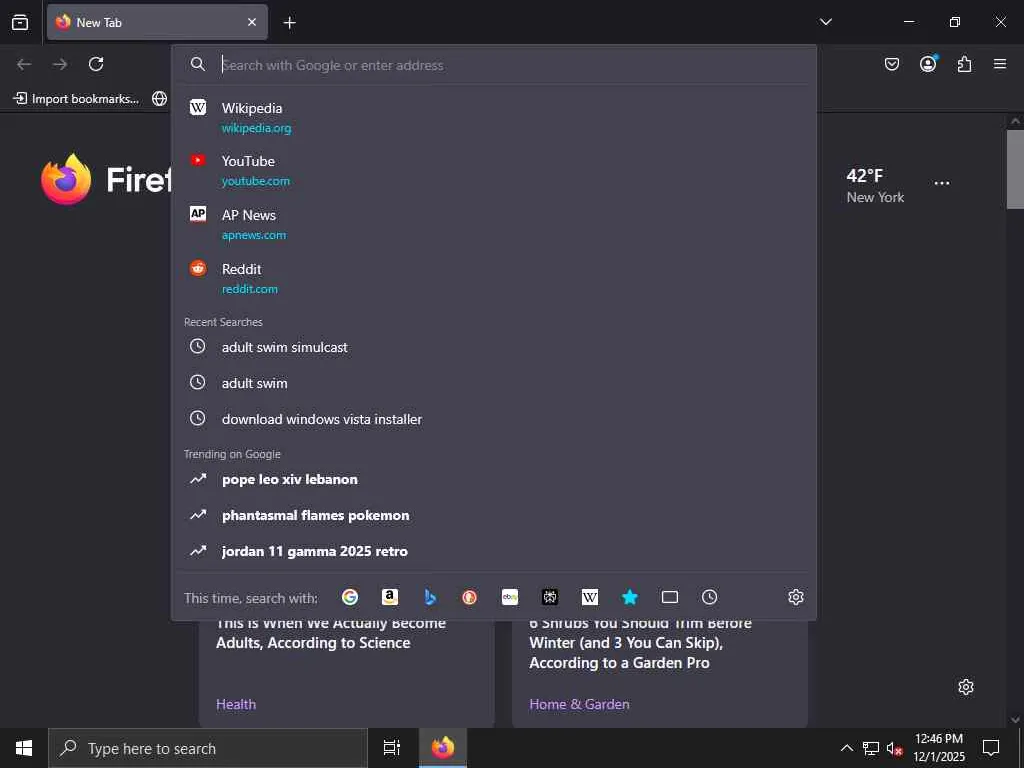Click the globe bookmark icon in the toolbar
The height and width of the screenshot is (768, 1024).
click(159, 99)
